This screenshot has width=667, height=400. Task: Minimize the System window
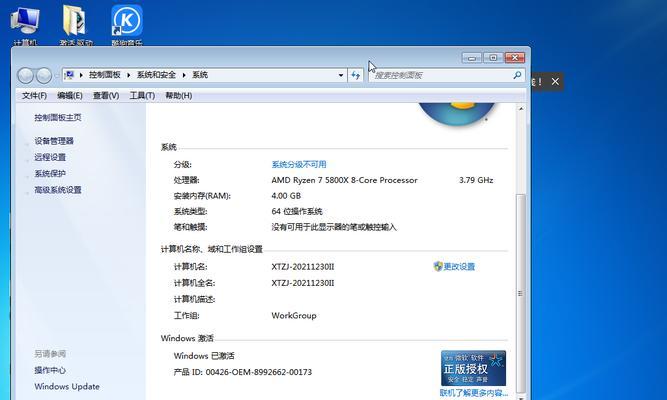[472, 57]
